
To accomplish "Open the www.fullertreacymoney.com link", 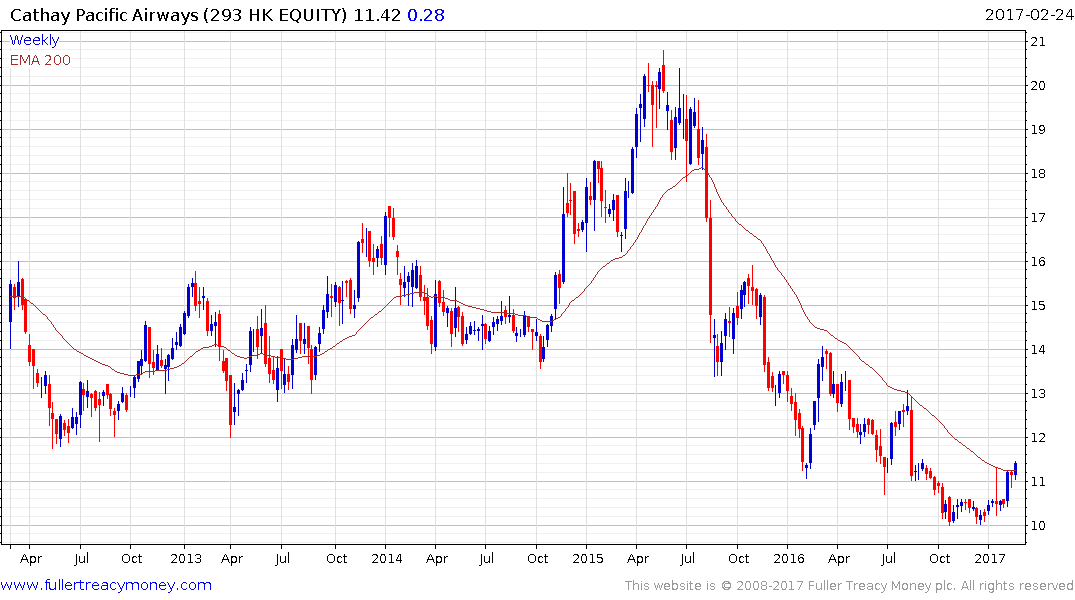I will [x=106, y=585].
